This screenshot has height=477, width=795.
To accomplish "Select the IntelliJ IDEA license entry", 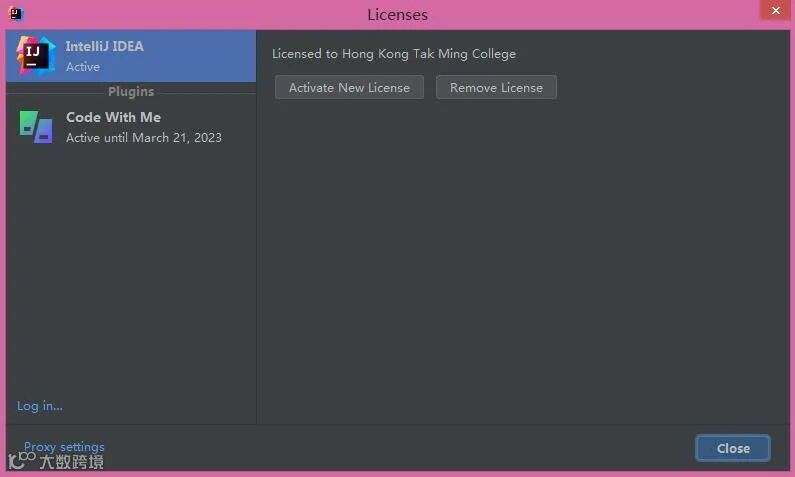I will [x=131, y=56].
